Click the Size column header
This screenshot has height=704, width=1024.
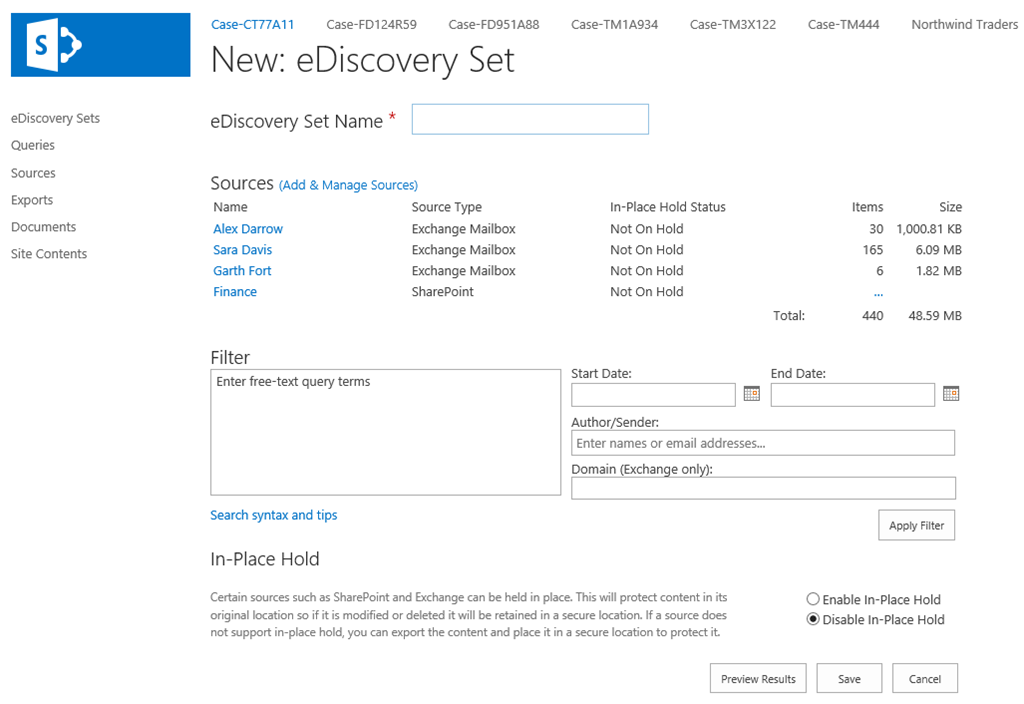(950, 207)
